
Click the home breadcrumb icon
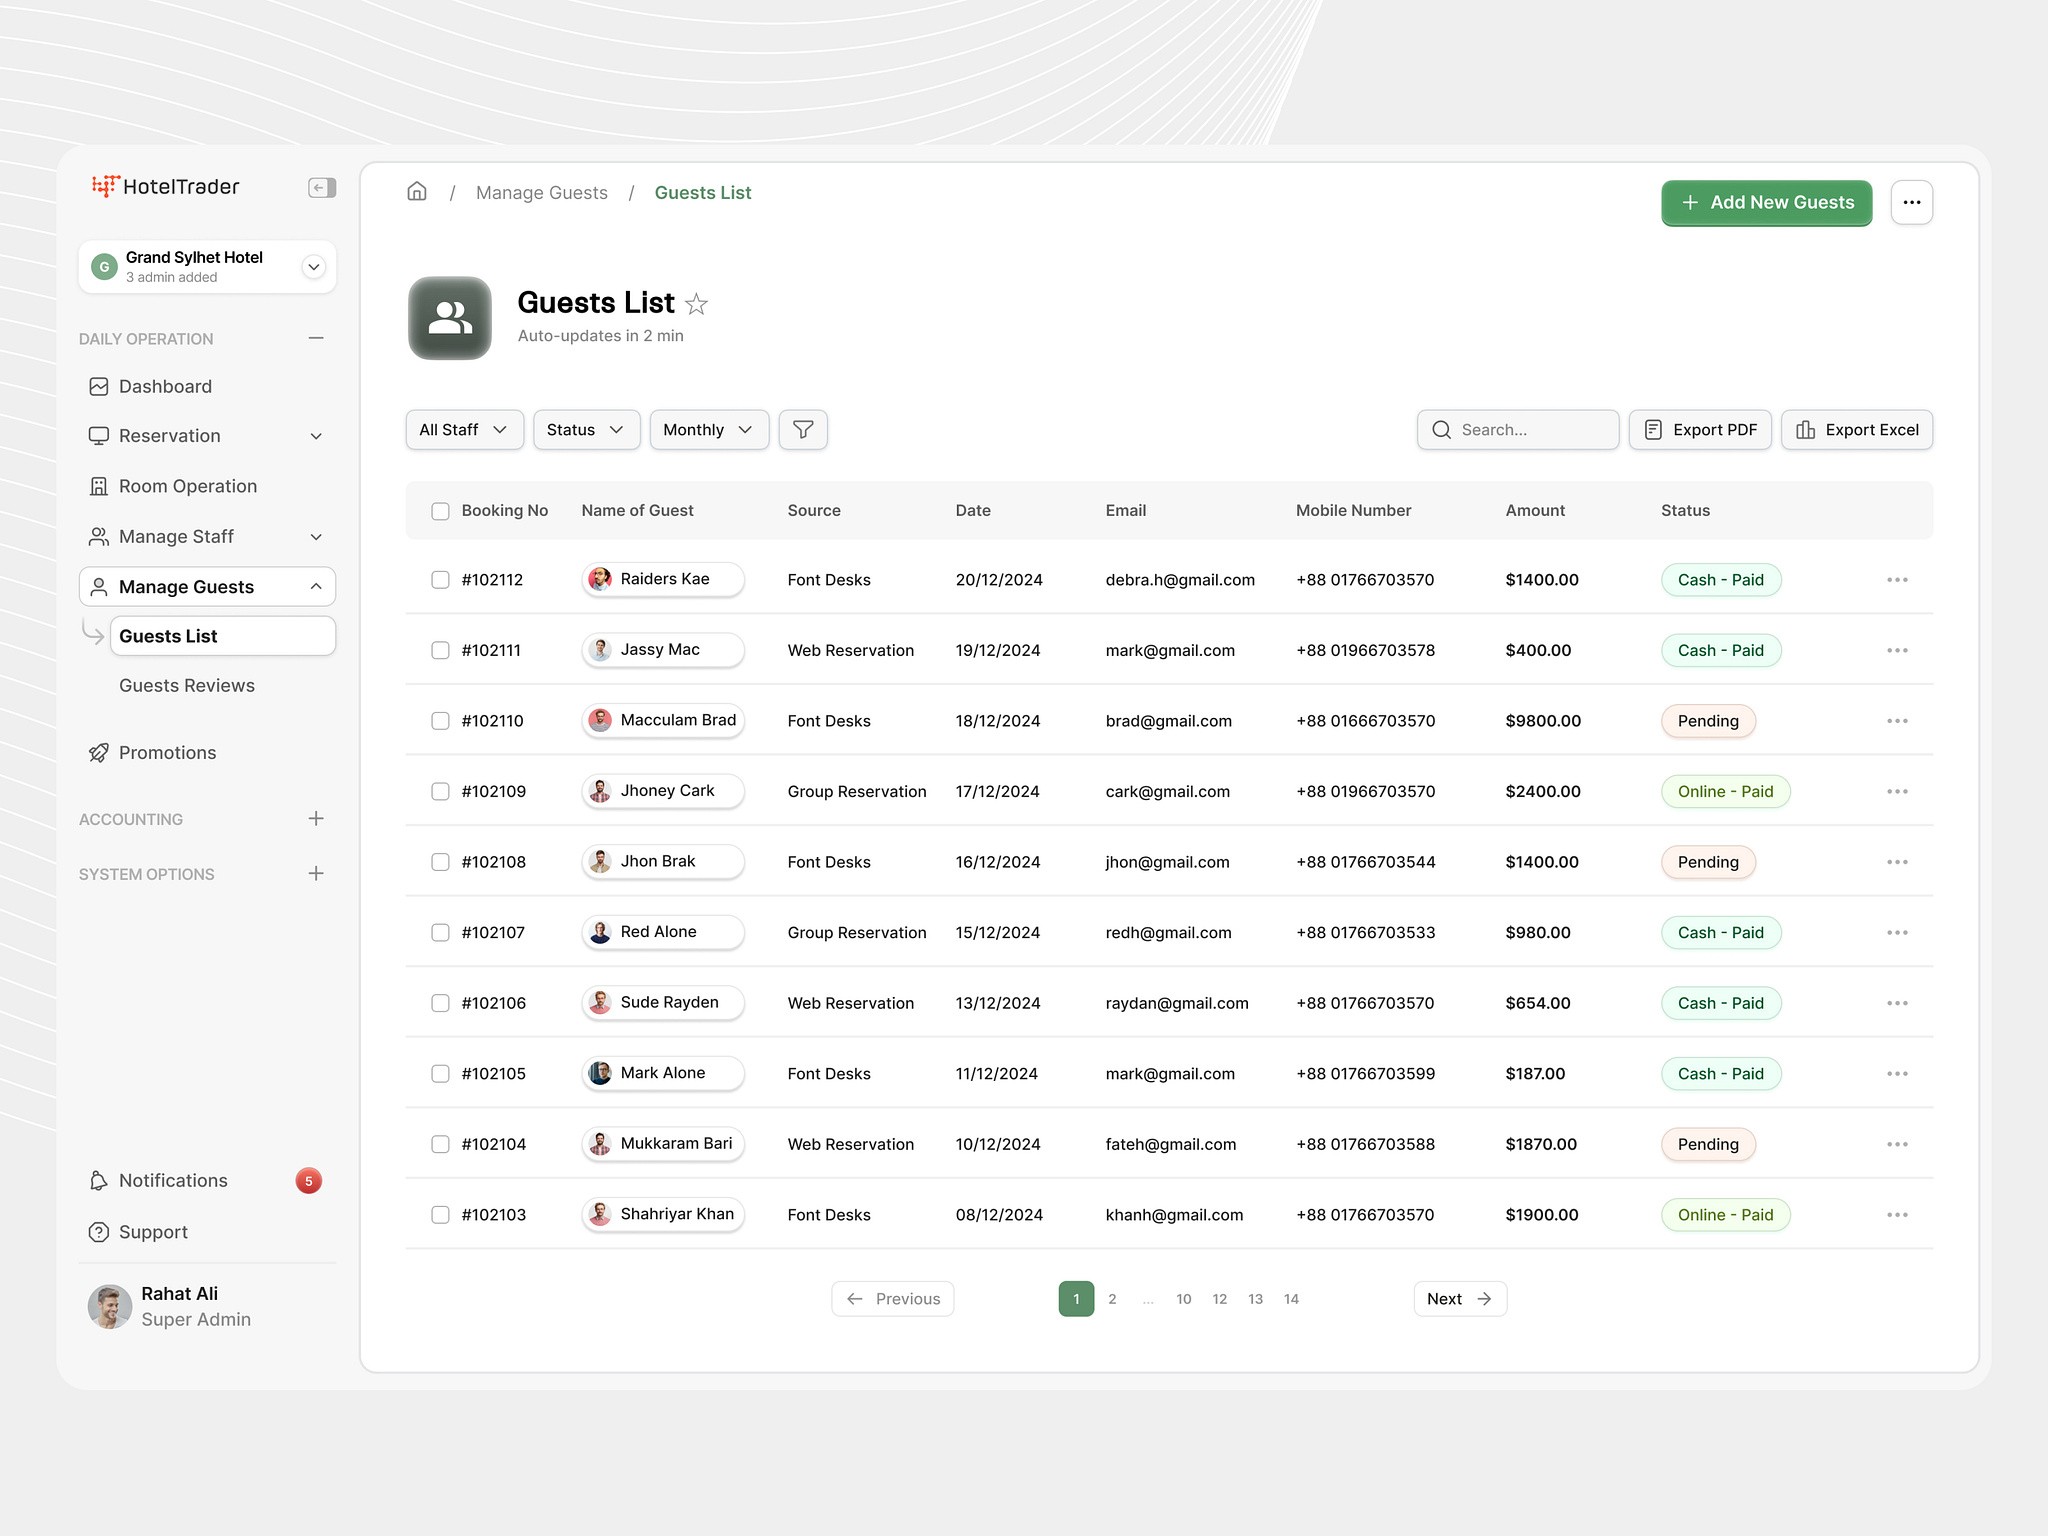pyautogui.click(x=417, y=192)
